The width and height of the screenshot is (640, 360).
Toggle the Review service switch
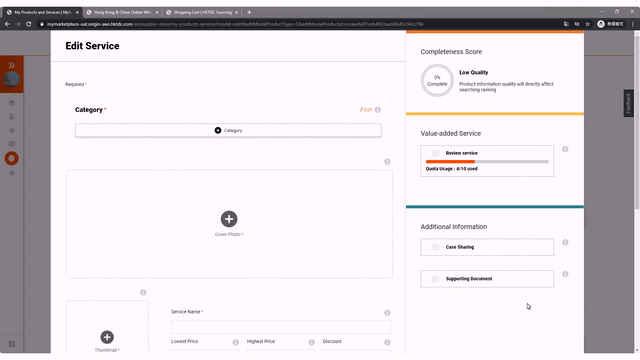click(433, 153)
